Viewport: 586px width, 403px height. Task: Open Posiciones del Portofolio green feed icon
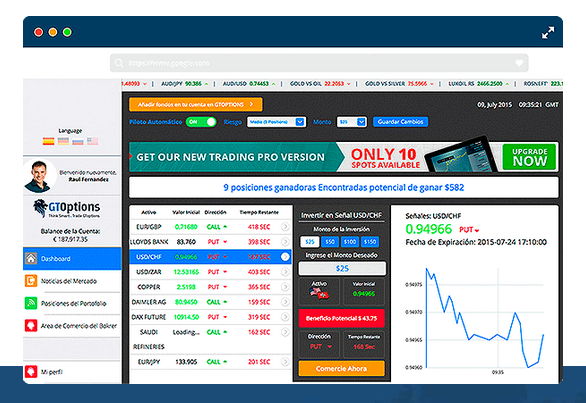pos(31,303)
